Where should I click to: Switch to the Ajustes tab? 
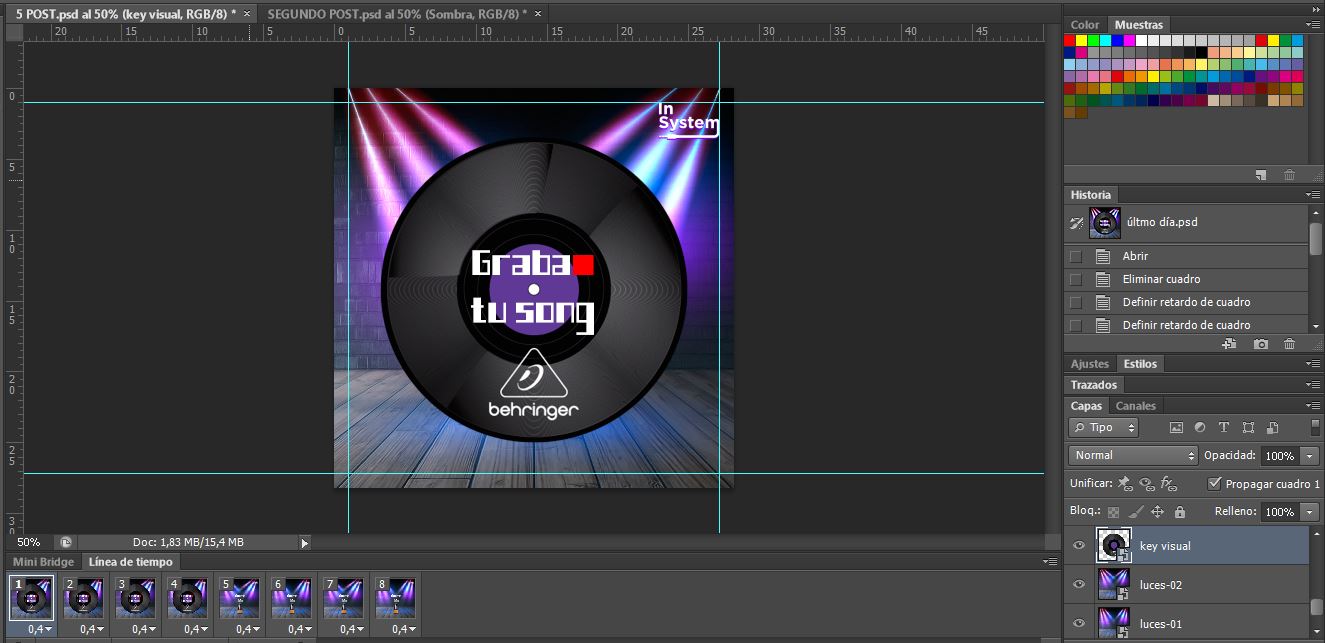pos(1090,364)
